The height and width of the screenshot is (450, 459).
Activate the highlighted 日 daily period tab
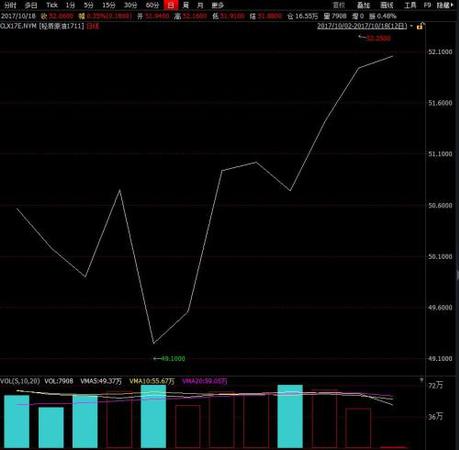point(171,5)
